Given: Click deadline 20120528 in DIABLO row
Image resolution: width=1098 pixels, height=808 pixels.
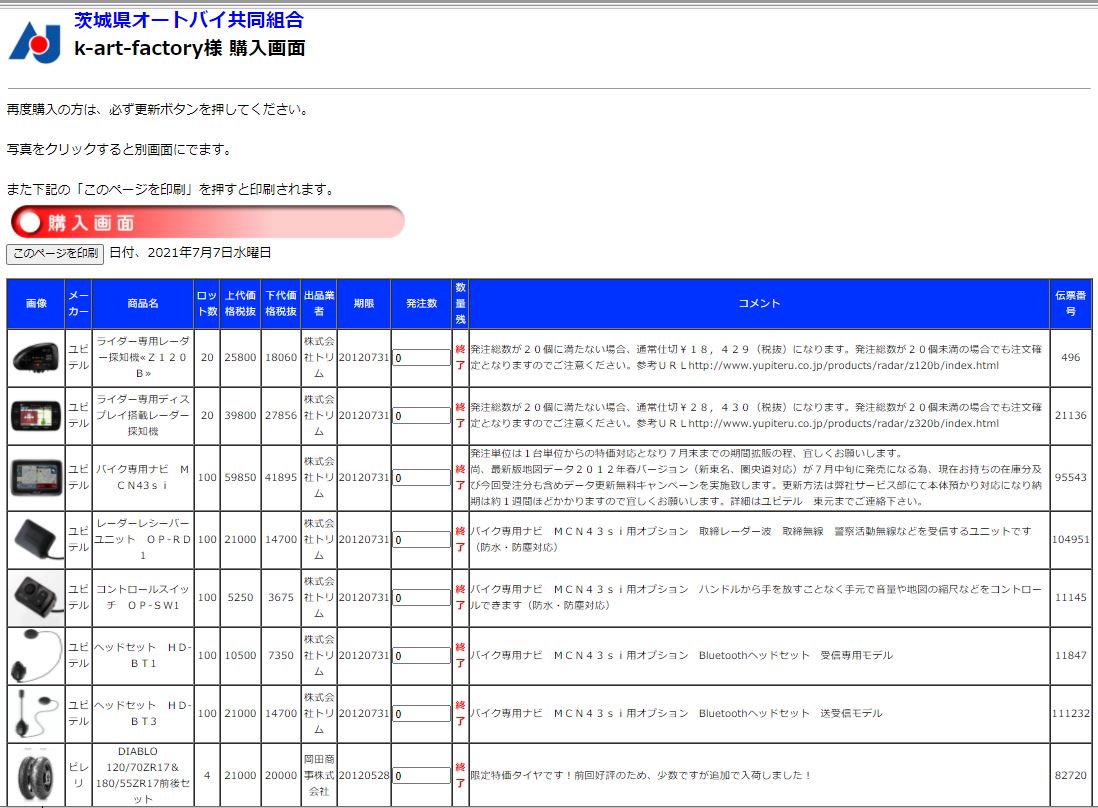Looking at the screenshot, I should coord(363,775).
